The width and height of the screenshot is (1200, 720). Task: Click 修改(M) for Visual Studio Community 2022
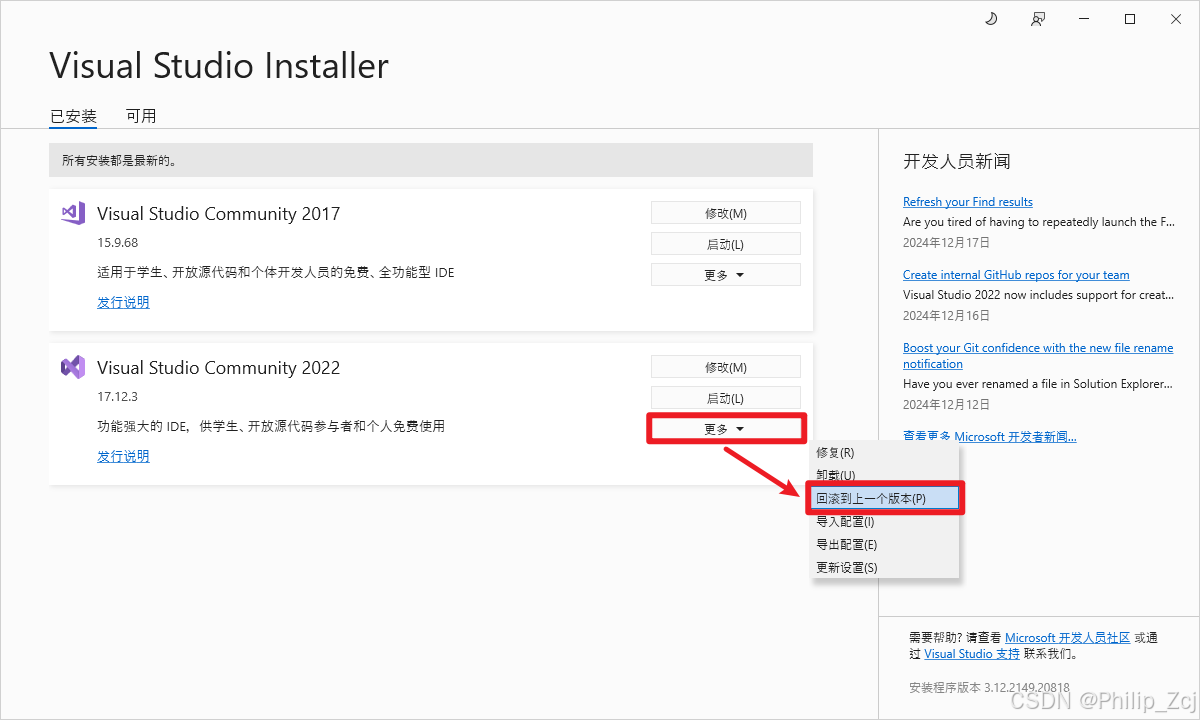pos(726,367)
